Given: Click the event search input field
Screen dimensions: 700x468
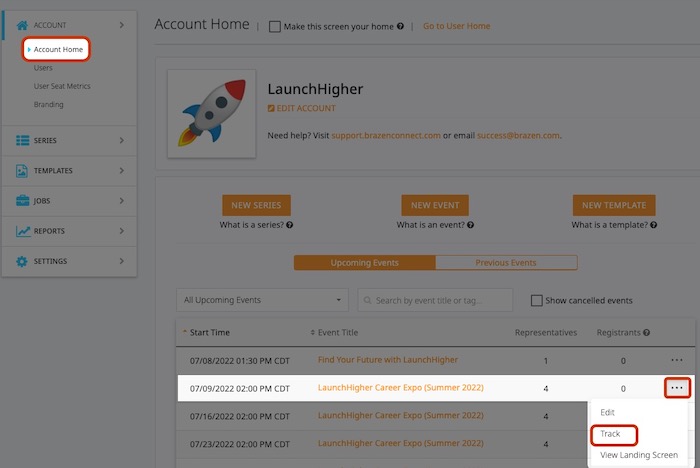Looking at the screenshot, I should click(435, 300).
